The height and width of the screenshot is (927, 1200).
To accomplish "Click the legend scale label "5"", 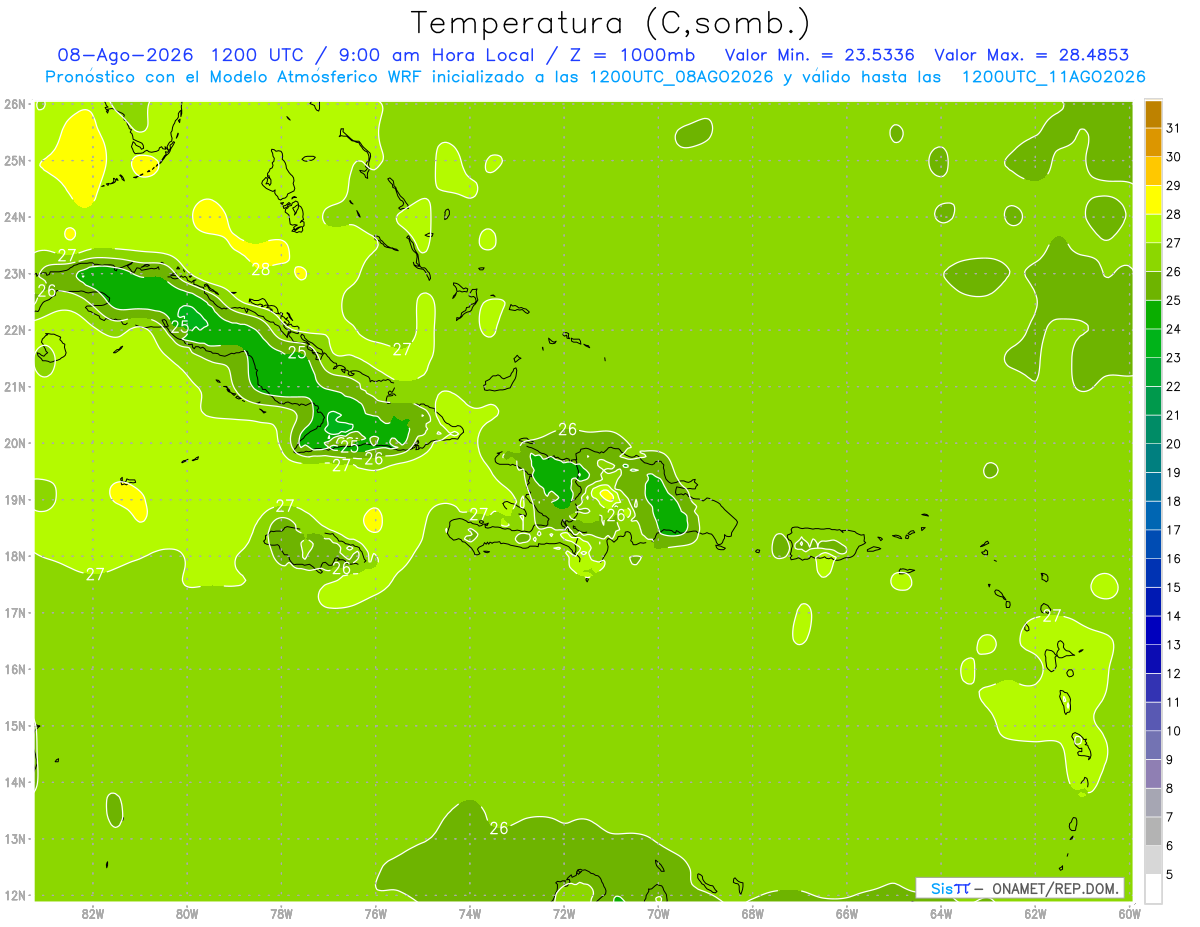I will pos(1170,874).
